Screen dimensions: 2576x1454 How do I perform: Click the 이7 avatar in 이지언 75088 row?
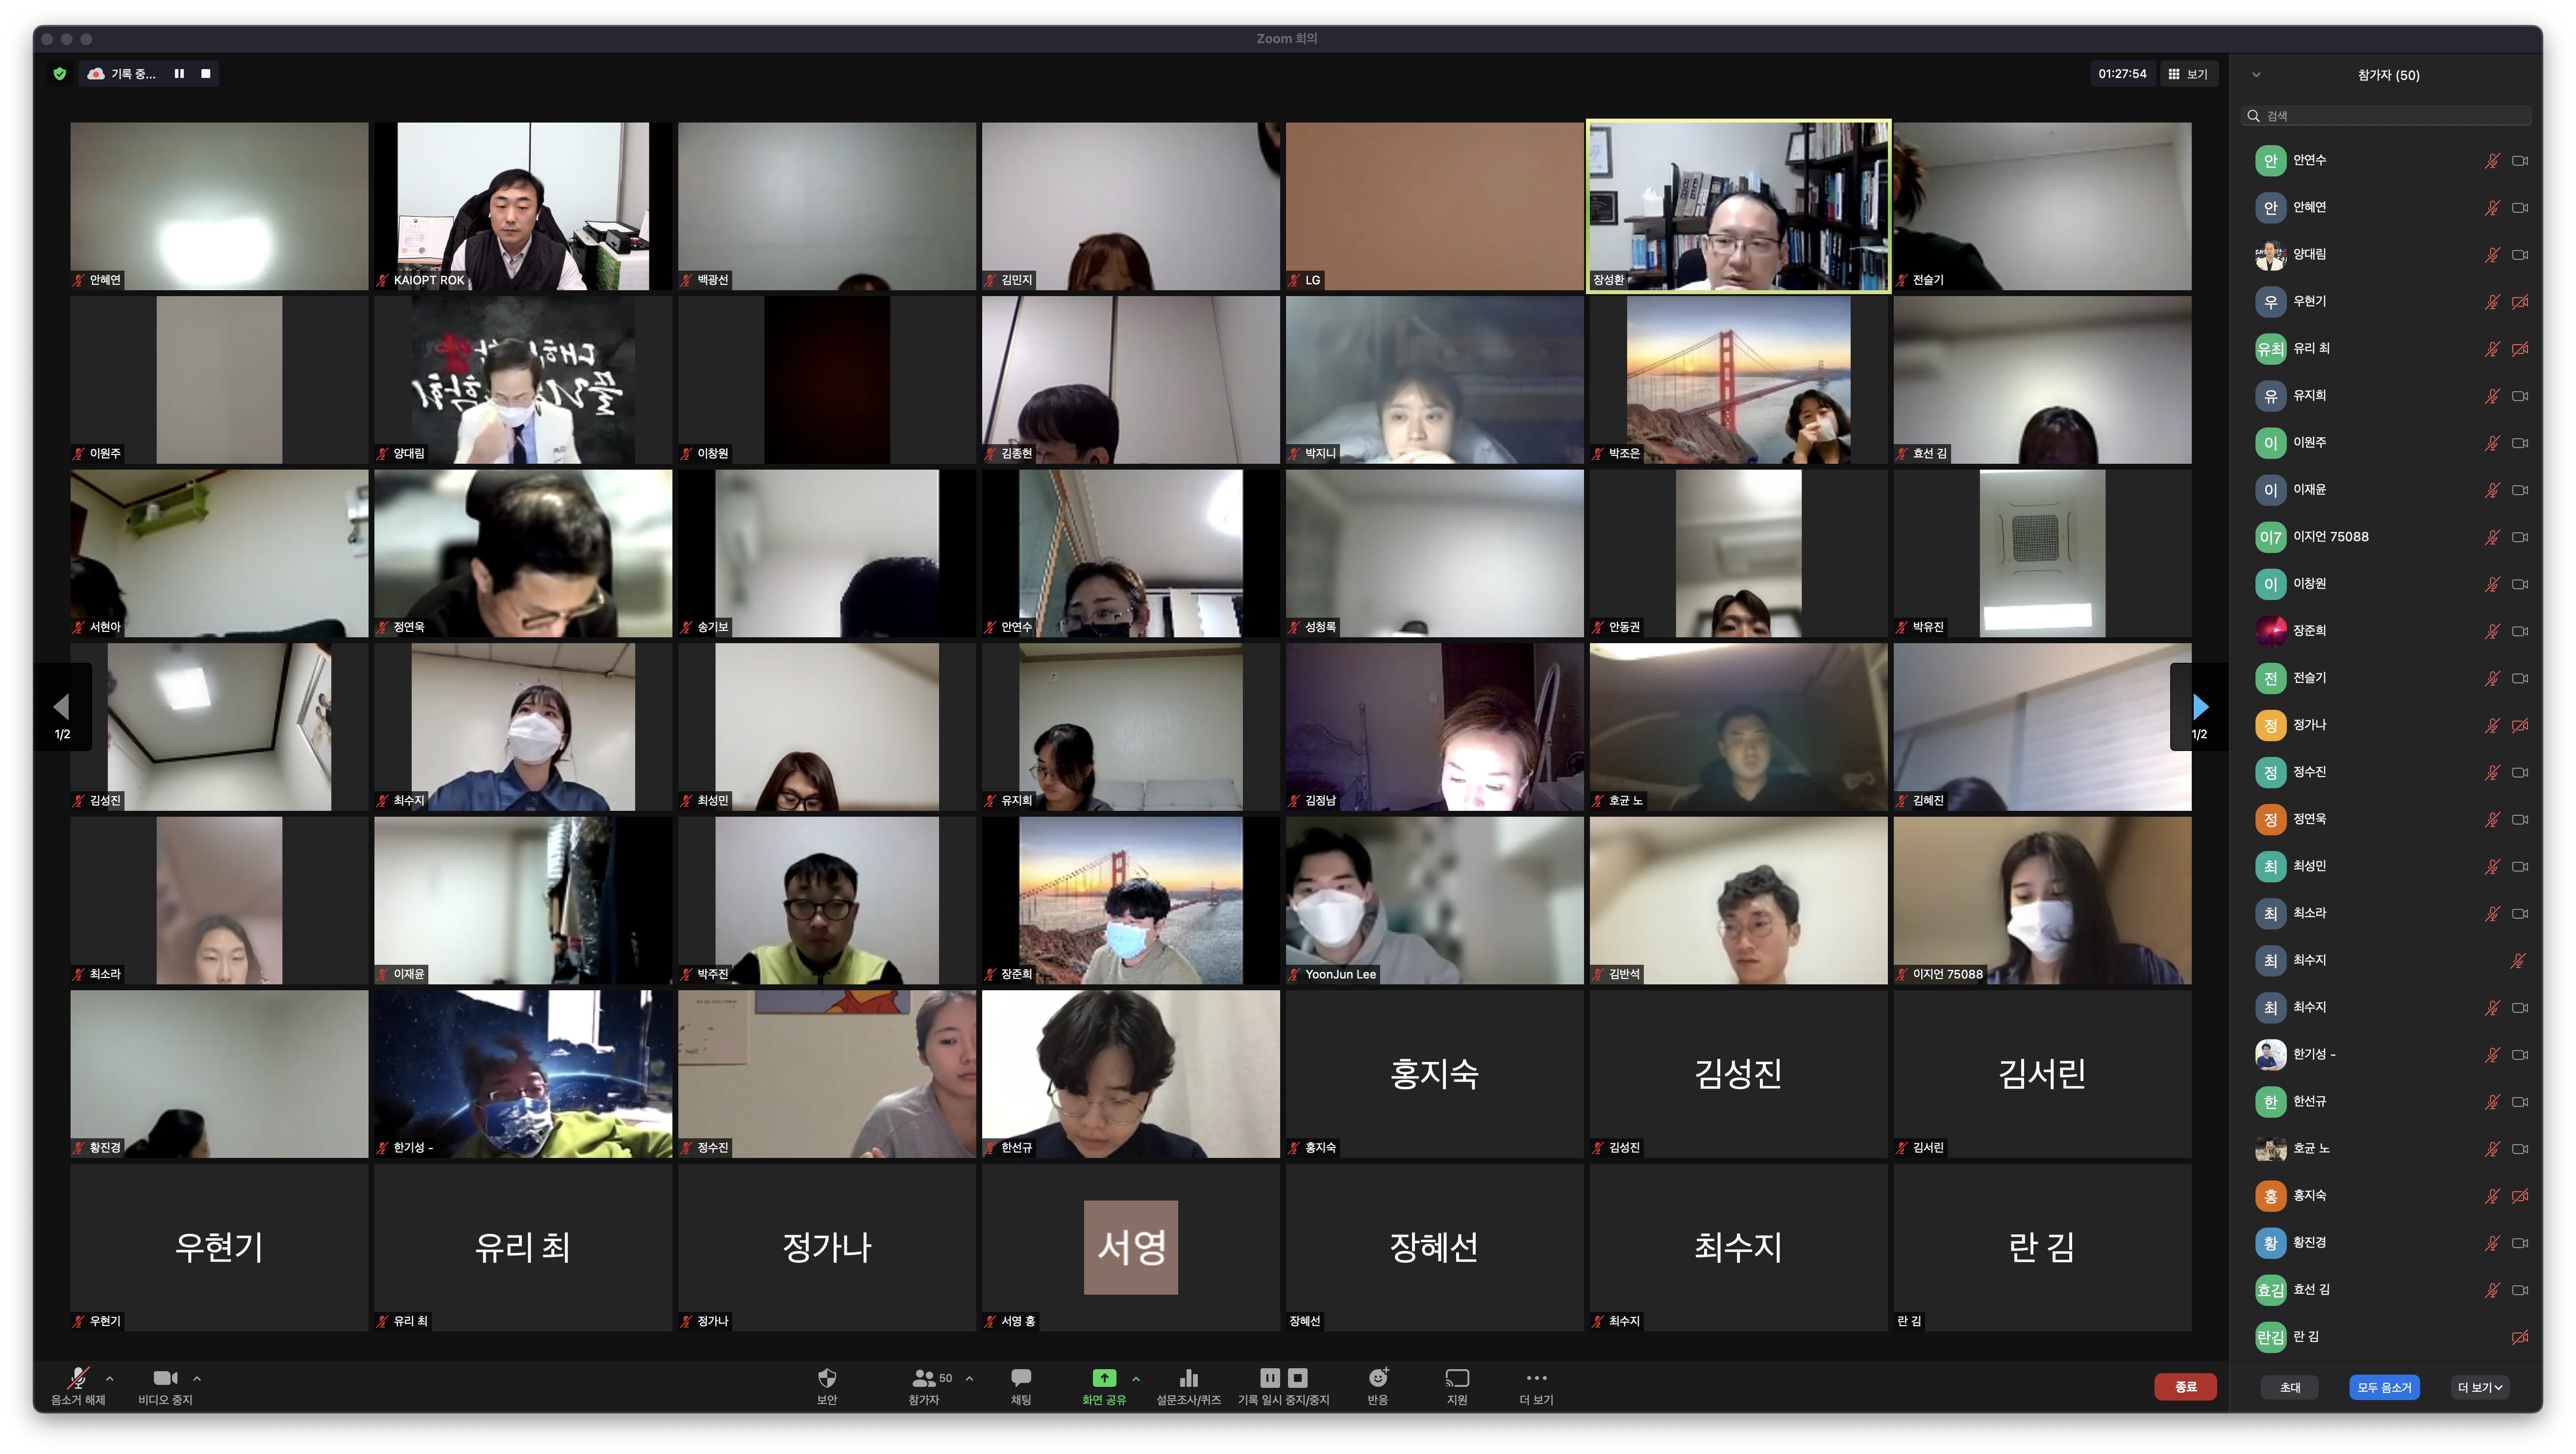click(2270, 537)
